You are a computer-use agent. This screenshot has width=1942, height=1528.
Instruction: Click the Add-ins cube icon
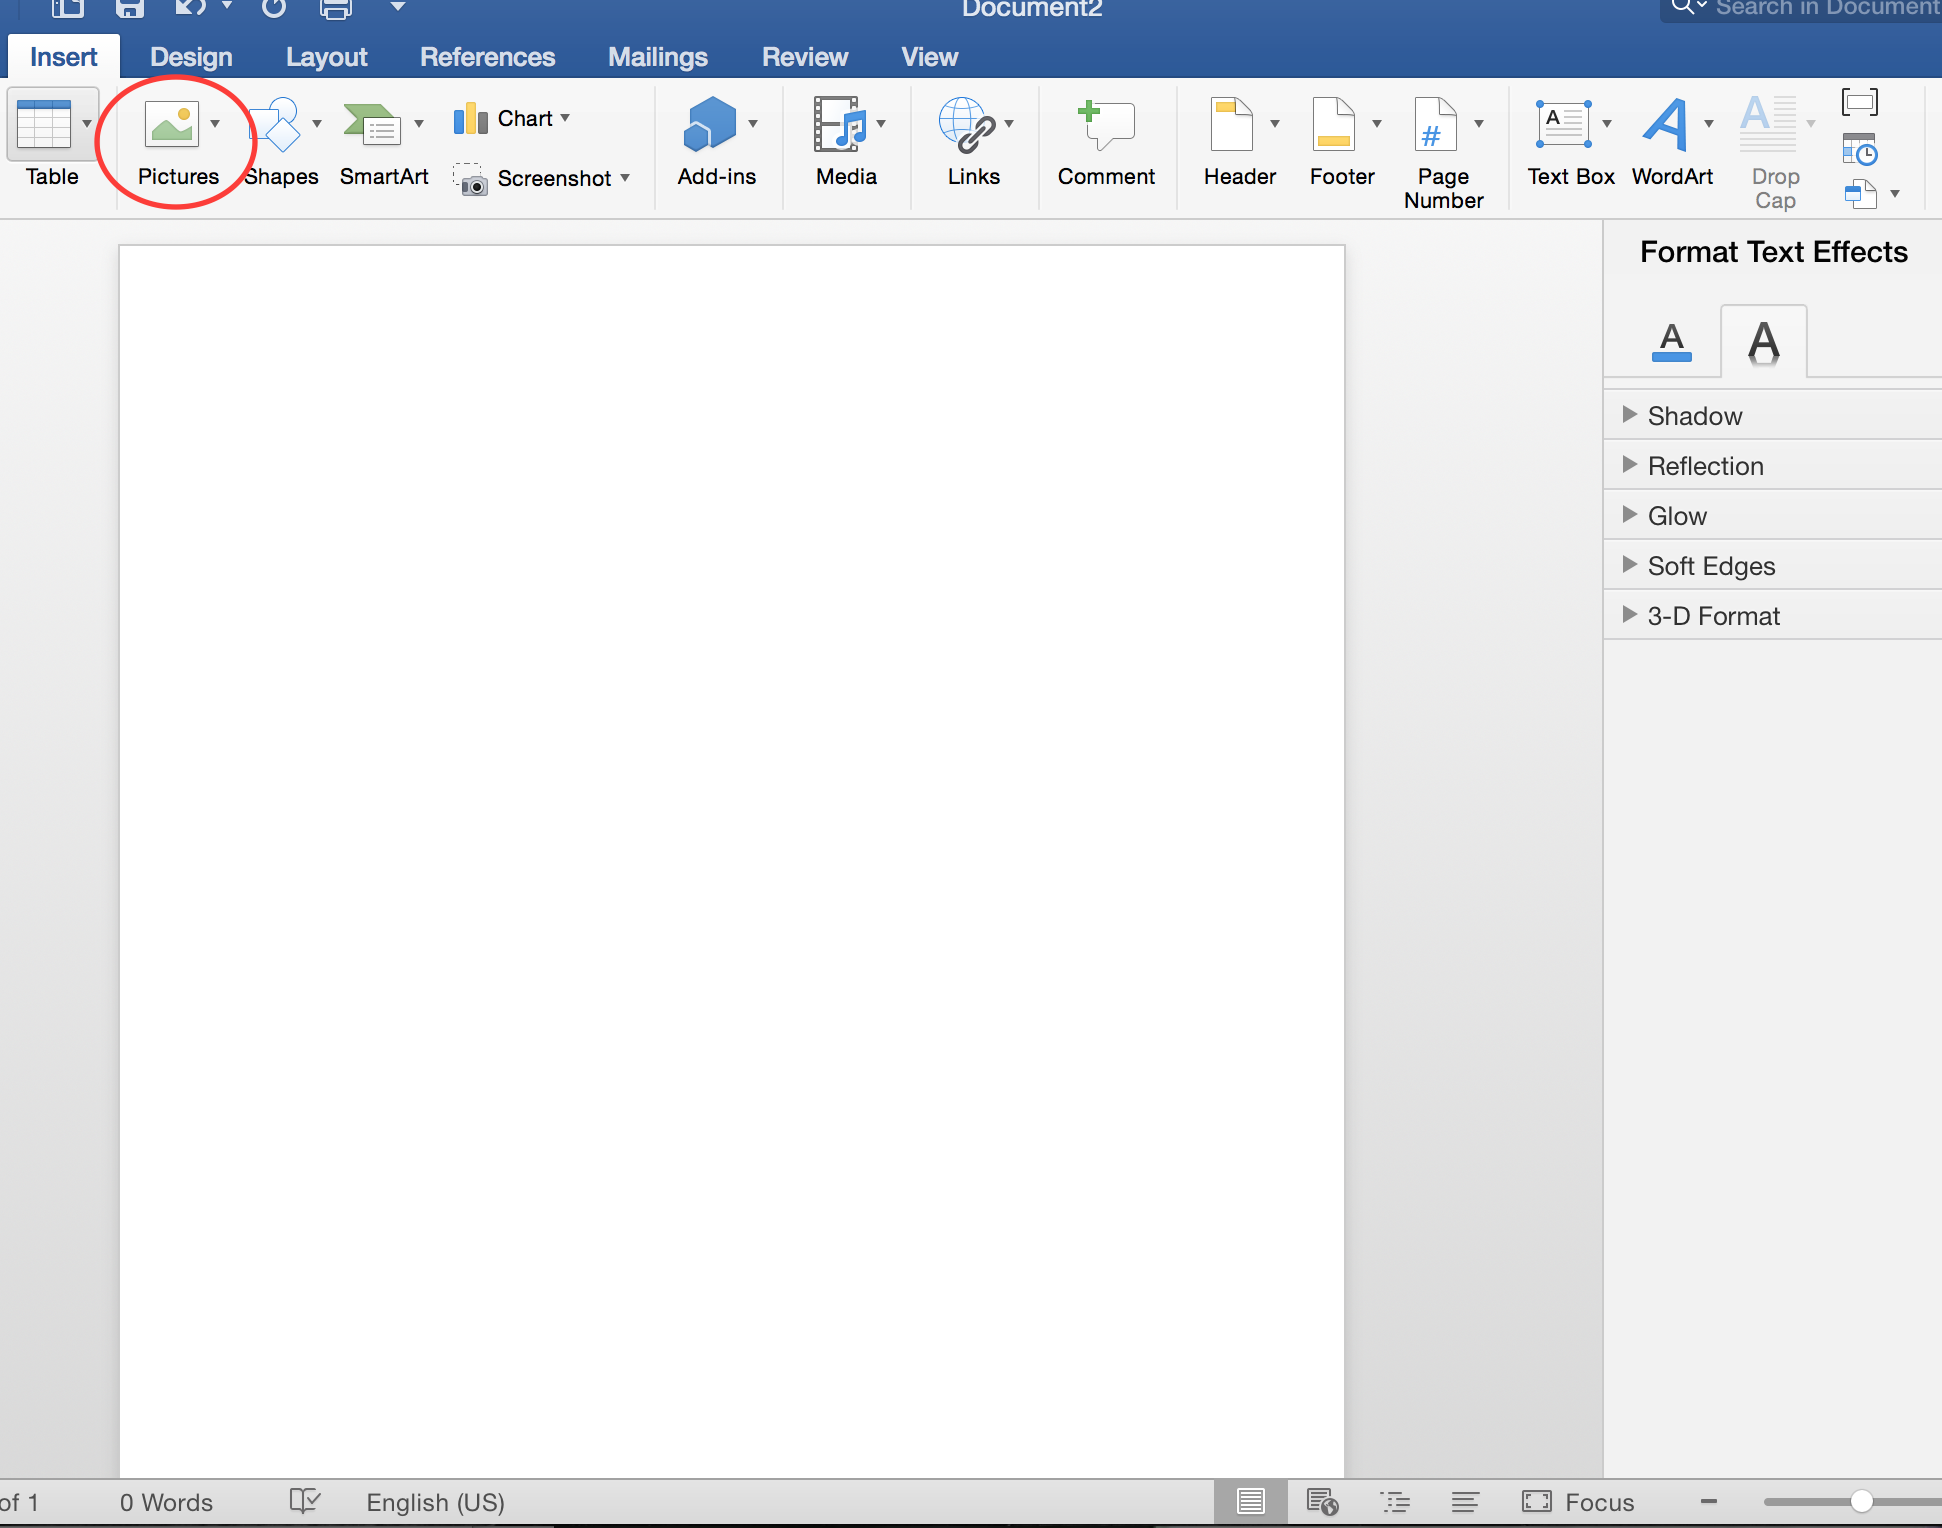(710, 125)
